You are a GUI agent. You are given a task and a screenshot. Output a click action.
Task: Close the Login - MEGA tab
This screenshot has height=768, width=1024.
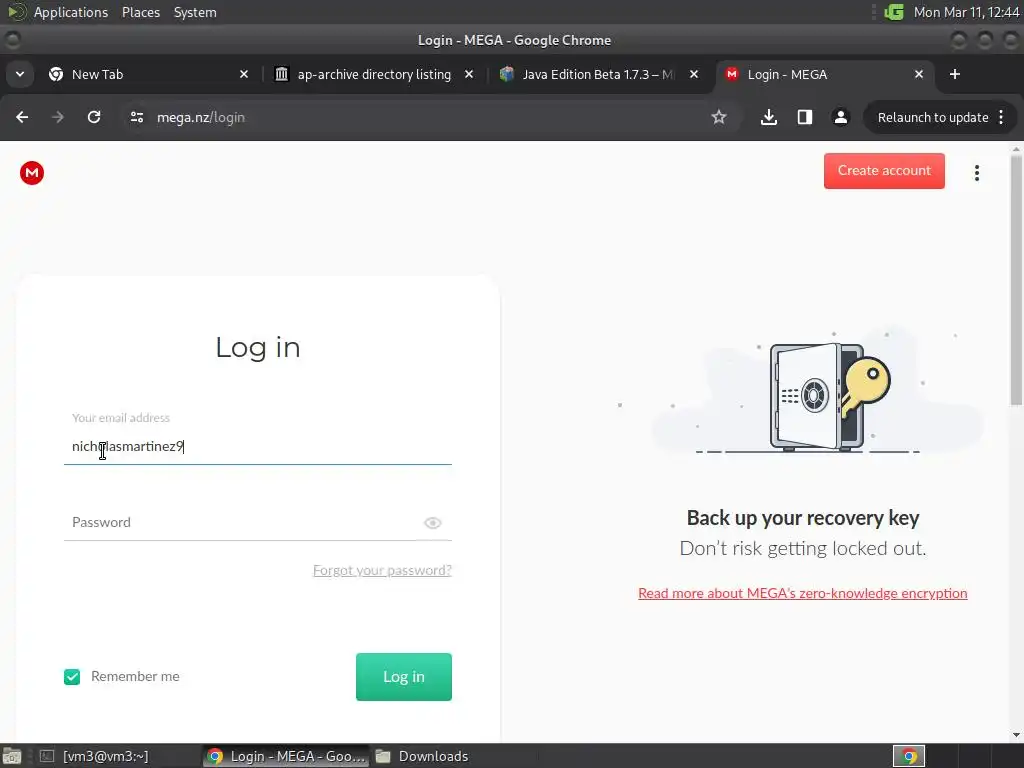pyautogui.click(x=918, y=74)
